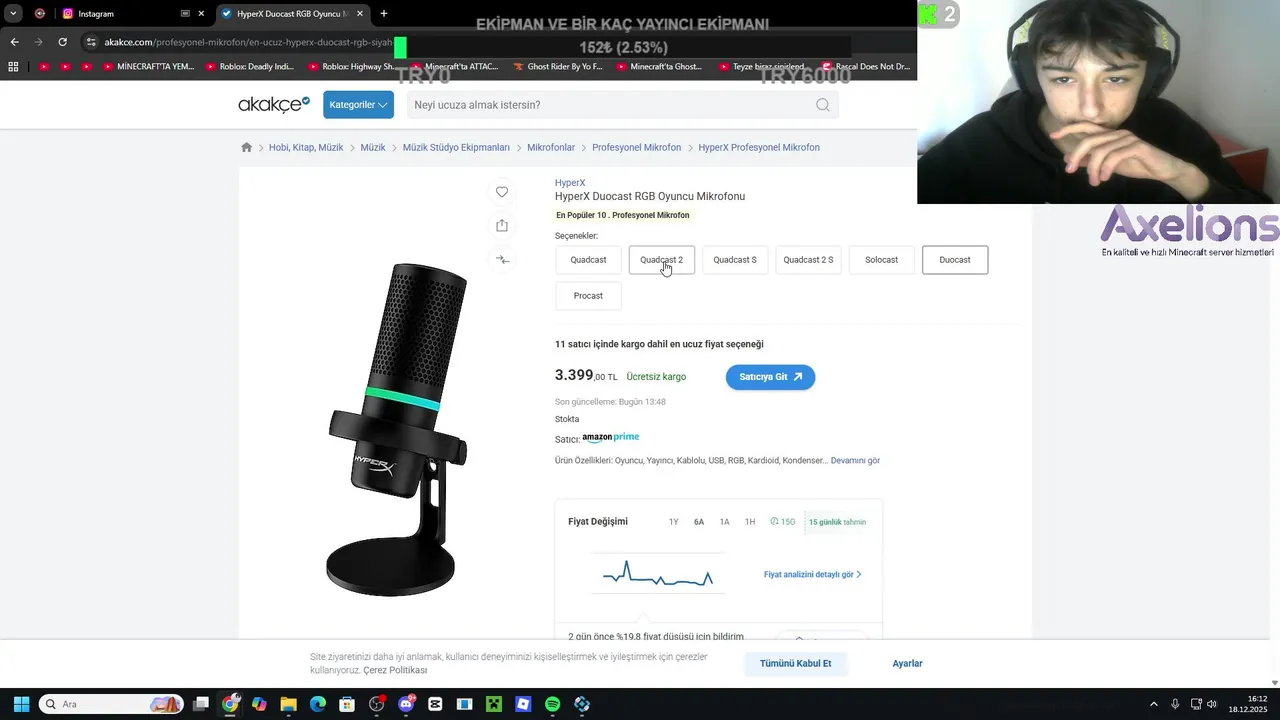Screen dimensions: 1280x720
Task: Open Minecraft from the taskbar
Action: tap(494, 704)
